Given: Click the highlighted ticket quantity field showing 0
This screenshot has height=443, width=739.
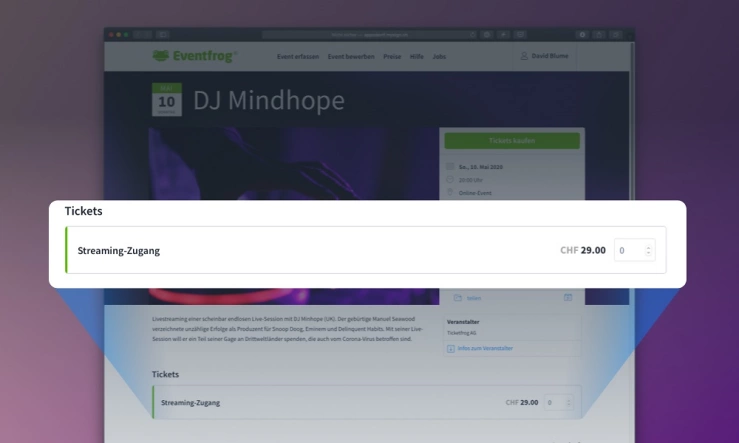Looking at the screenshot, I should click(634, 250).
